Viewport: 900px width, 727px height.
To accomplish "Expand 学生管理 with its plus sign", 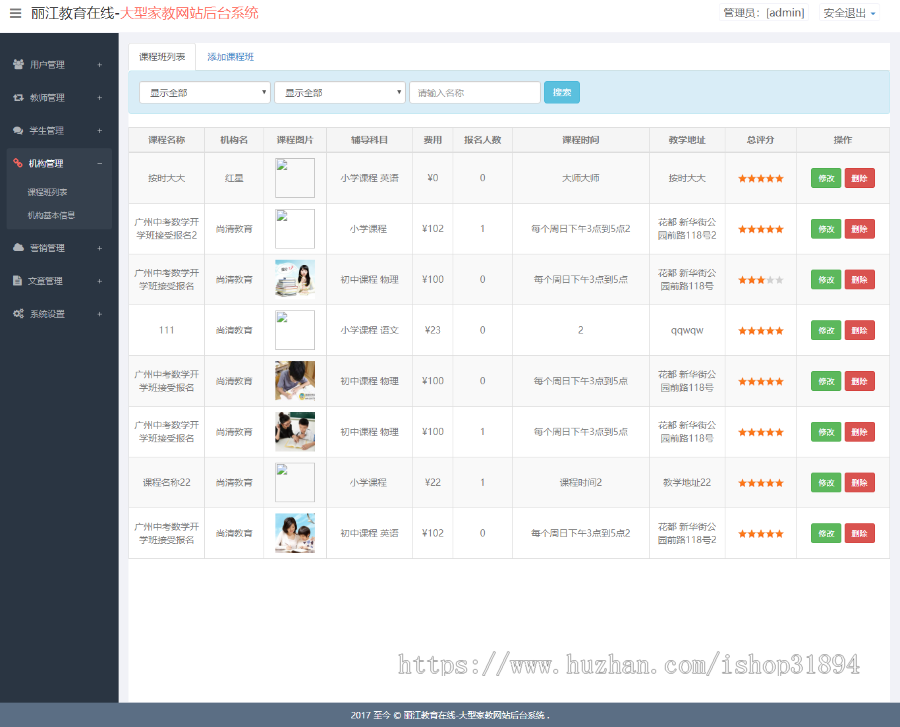I will (100, 131).
